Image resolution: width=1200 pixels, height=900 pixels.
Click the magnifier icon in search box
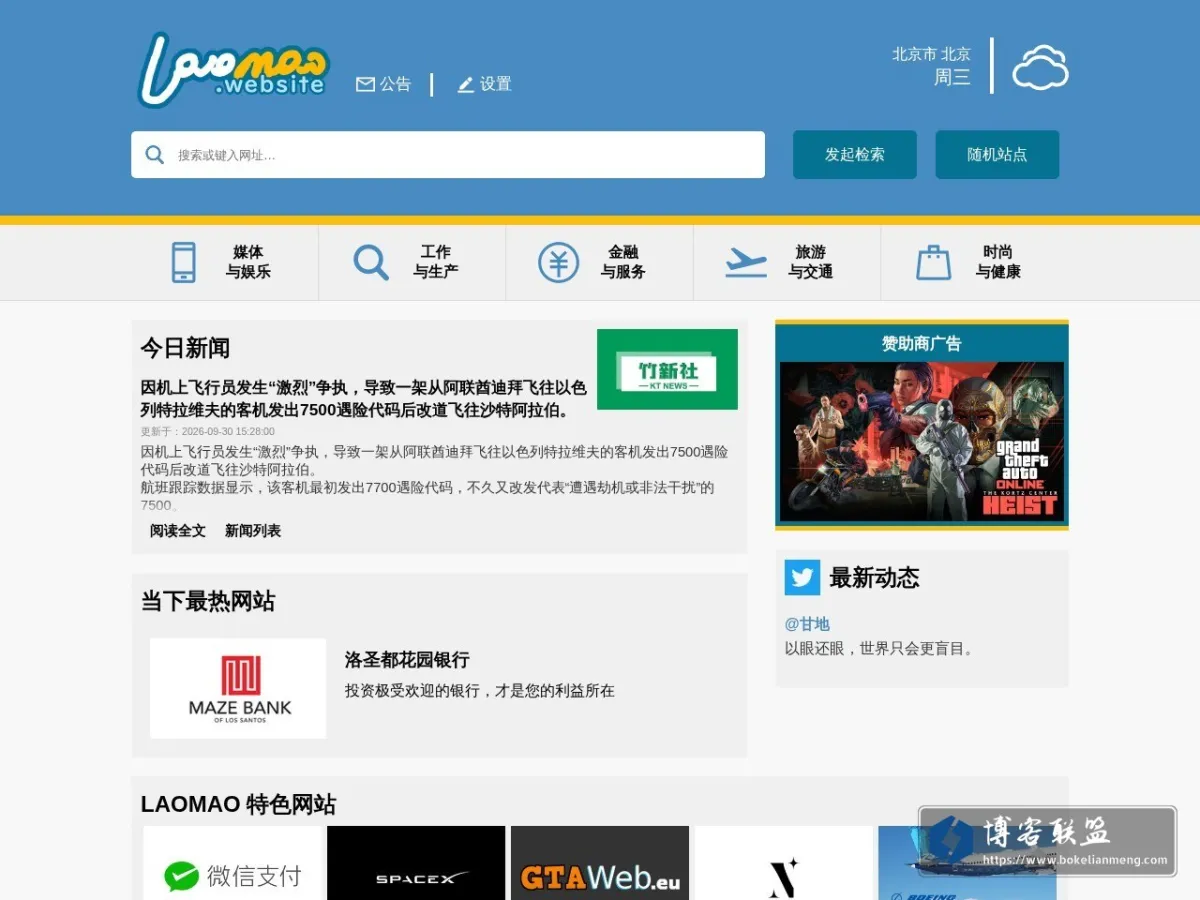tap(155, 155)
